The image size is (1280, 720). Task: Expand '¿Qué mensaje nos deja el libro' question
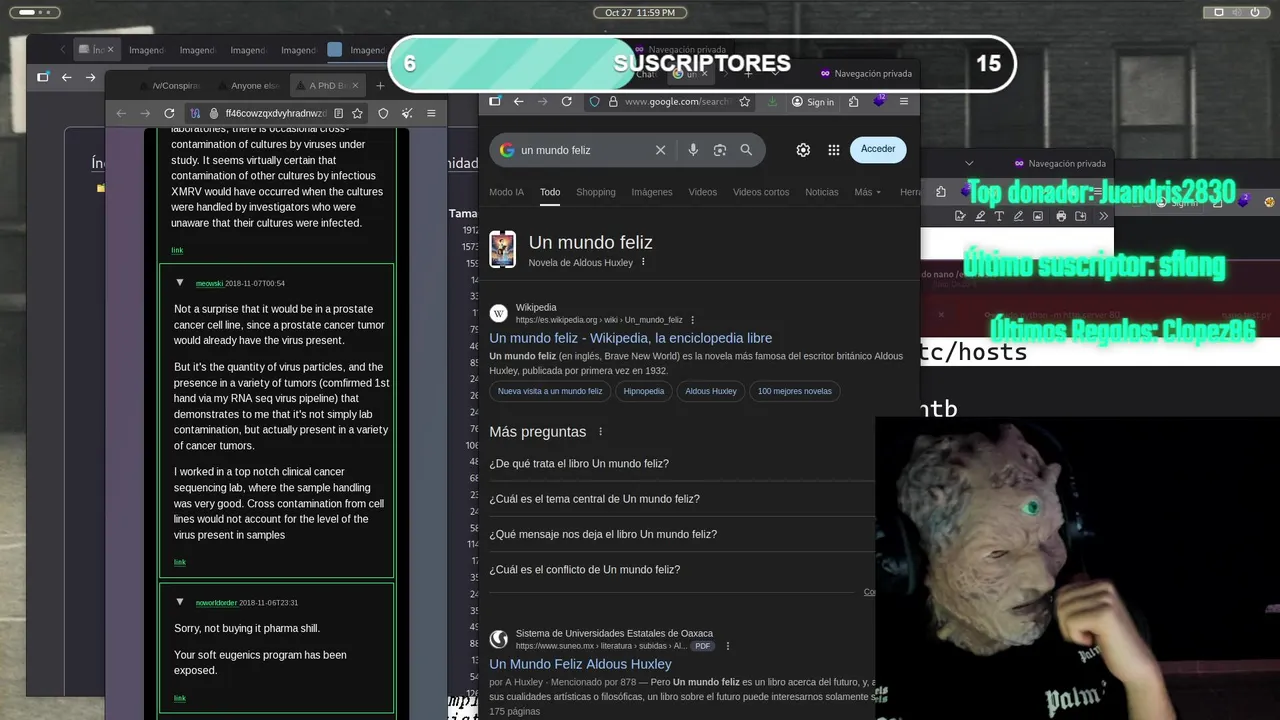point(682,534)
